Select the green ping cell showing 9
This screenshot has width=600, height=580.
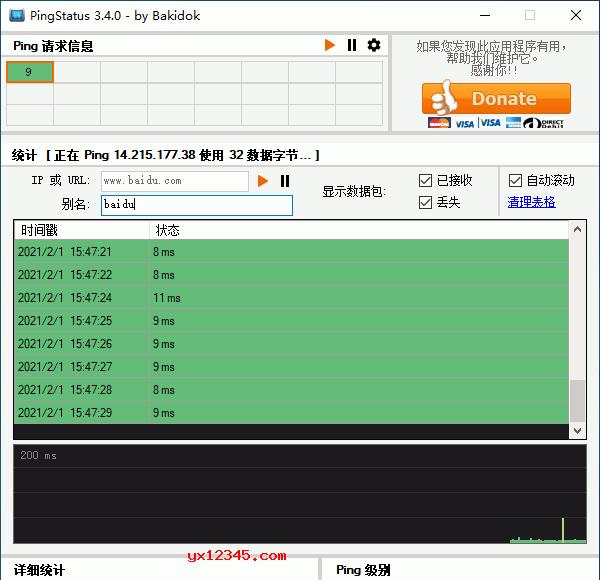point(30,72)
